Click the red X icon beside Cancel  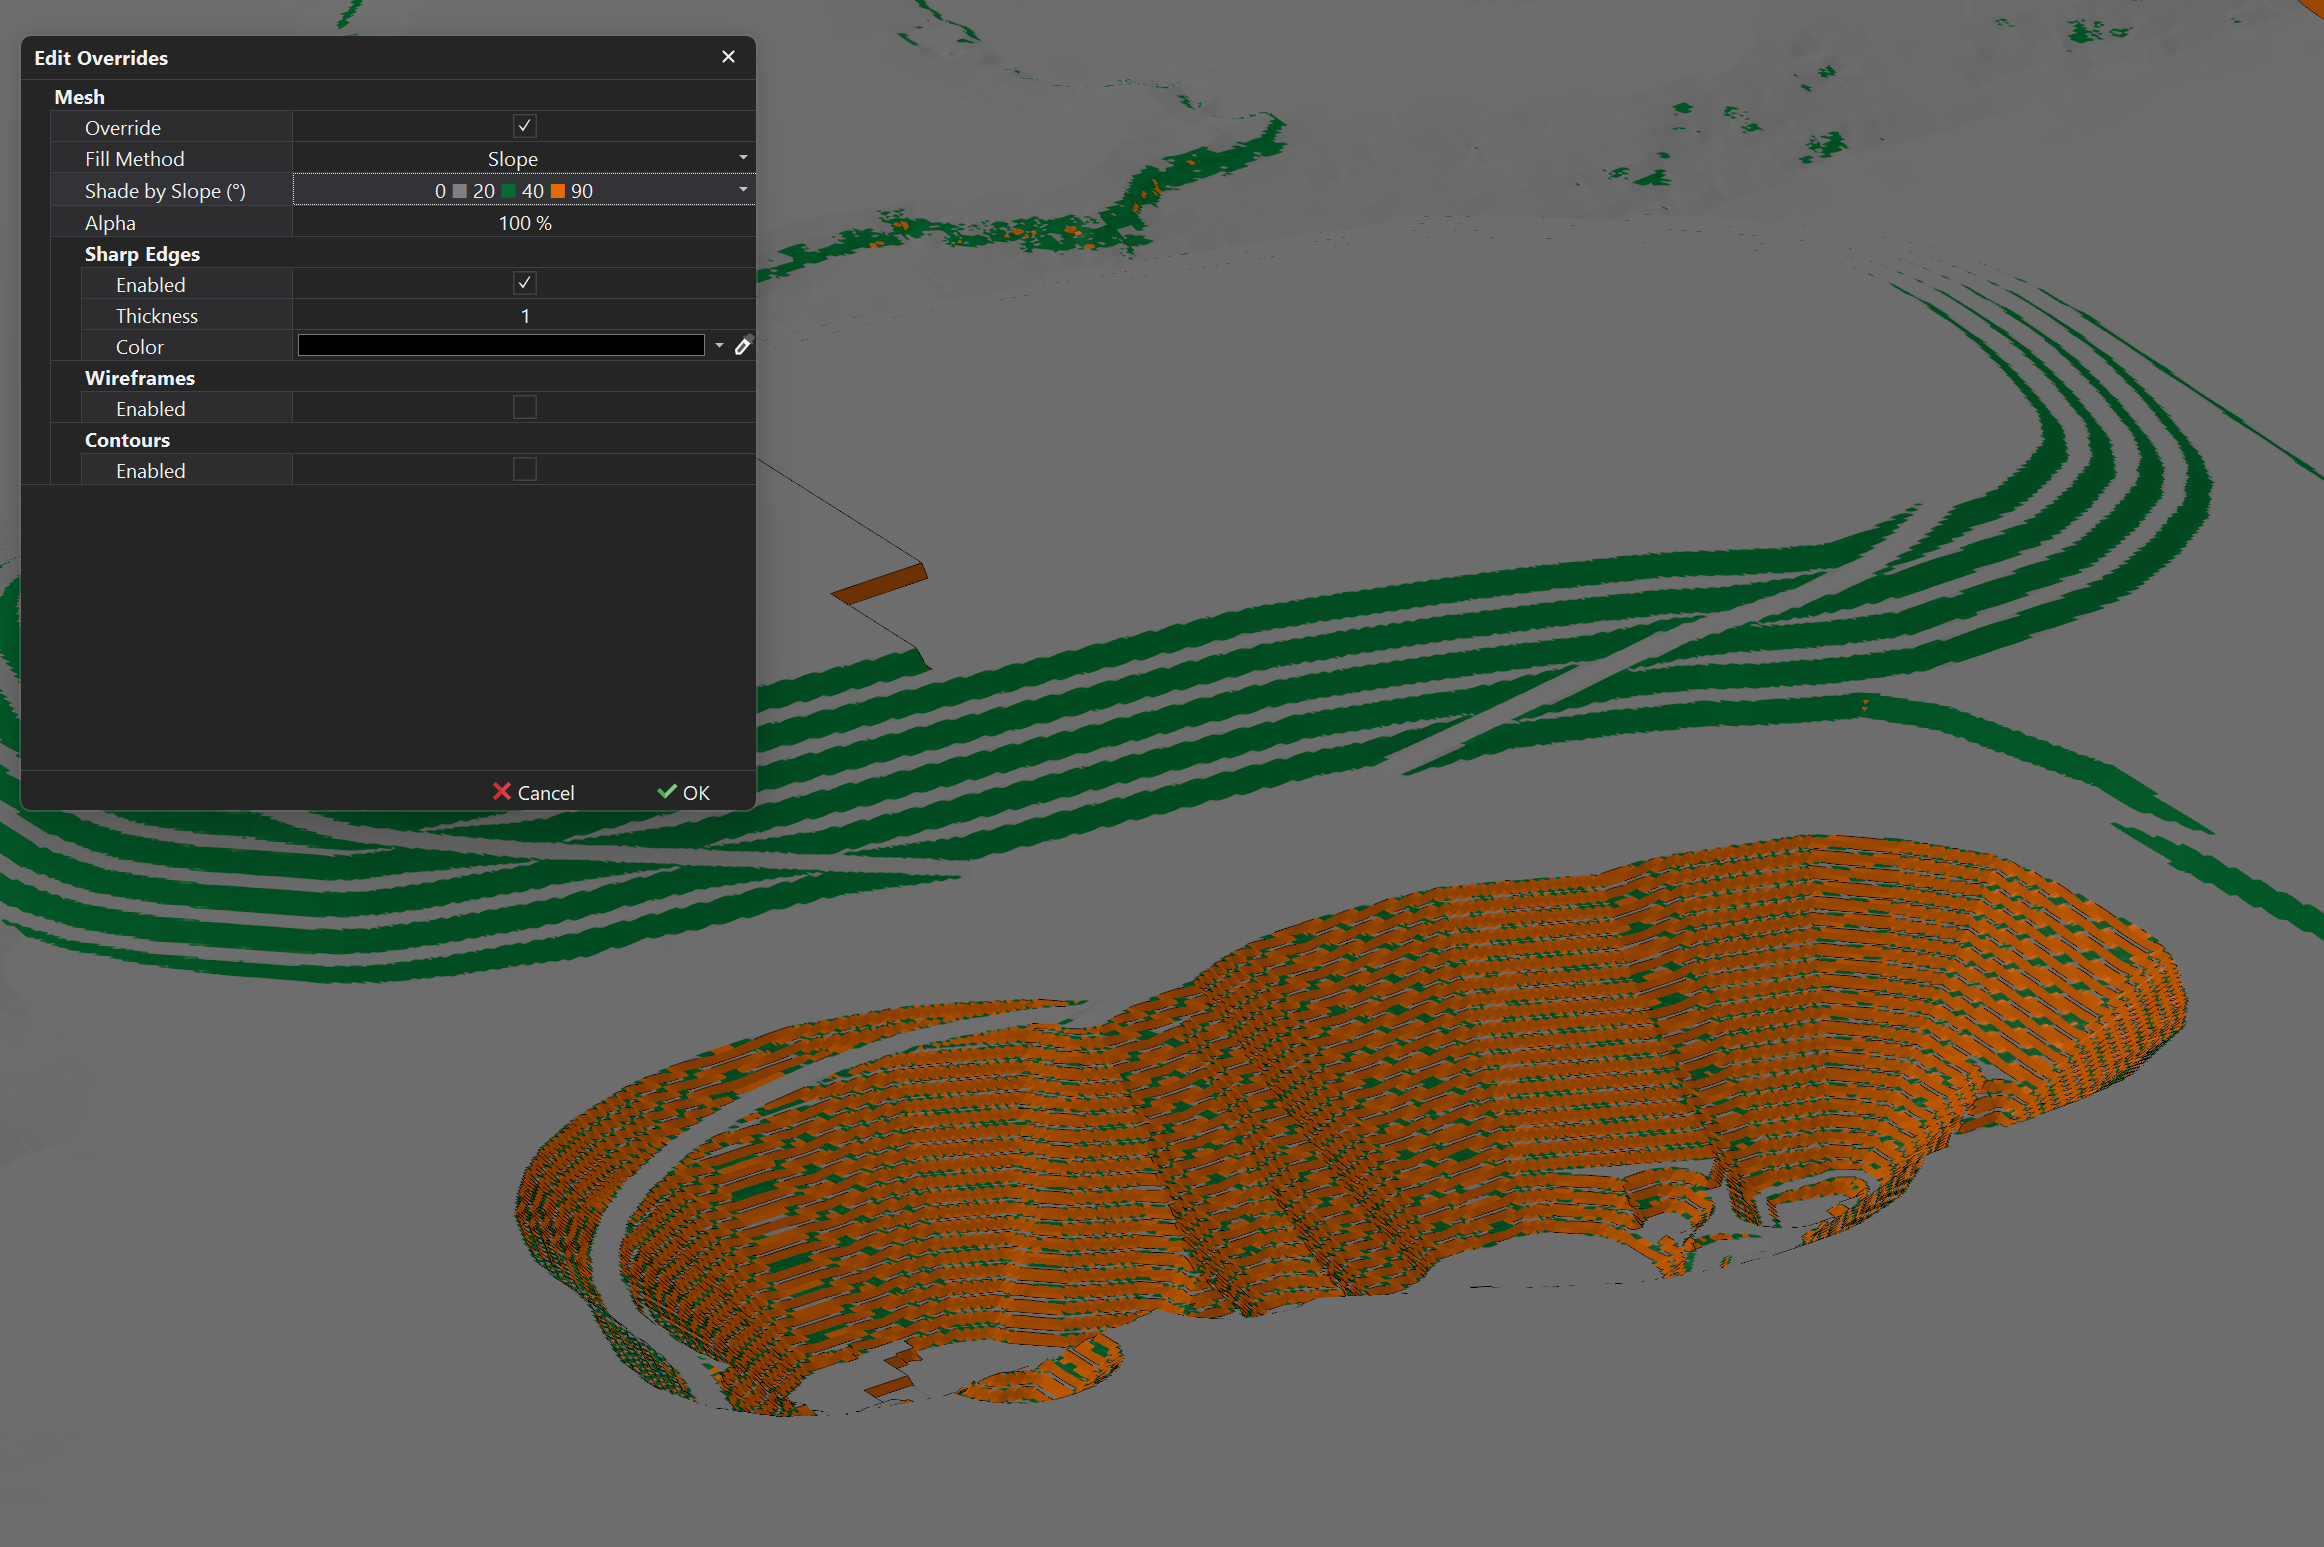503,791
